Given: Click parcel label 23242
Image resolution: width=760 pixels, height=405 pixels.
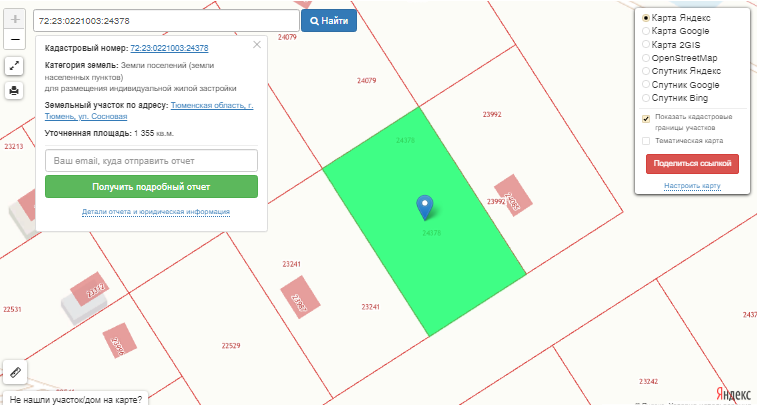Looking at the screenshot, I should (x=648, y=381).
